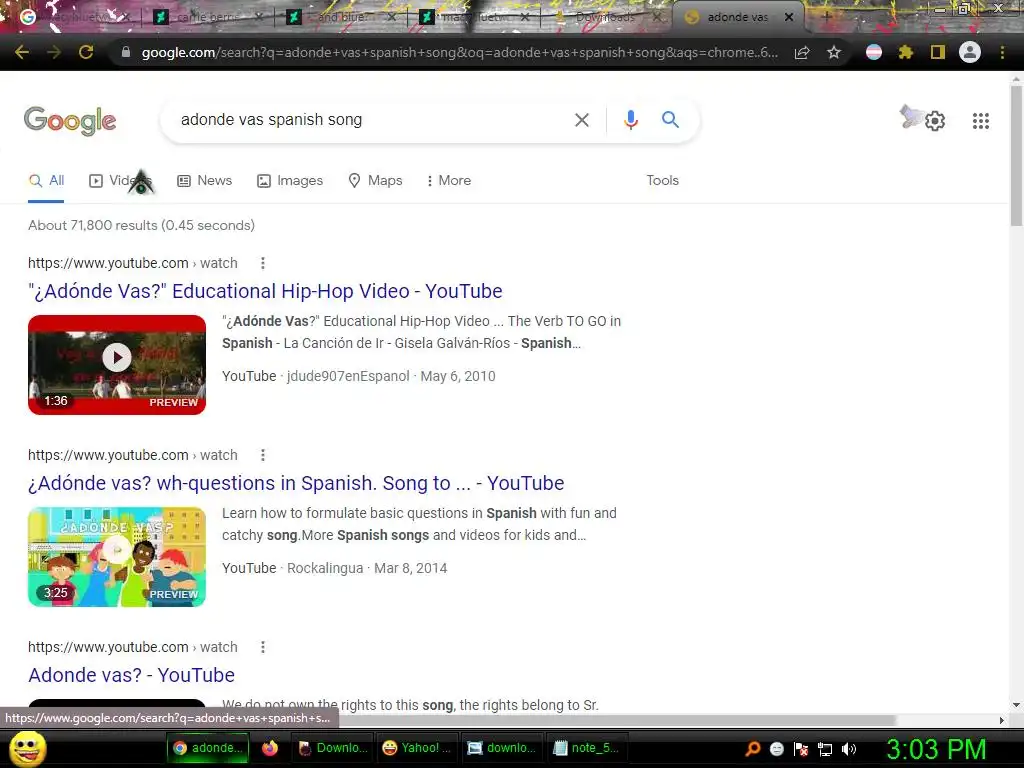Switch to the 'note_5...' taskbar window

[586, 748]
